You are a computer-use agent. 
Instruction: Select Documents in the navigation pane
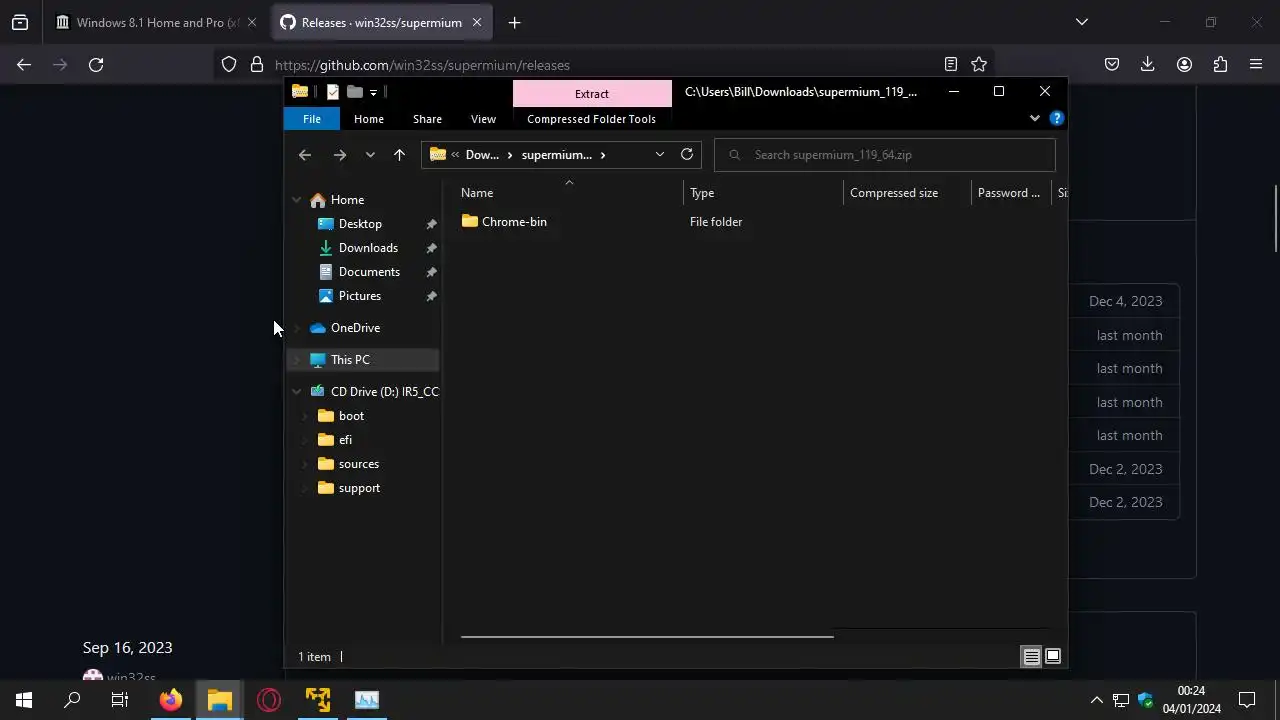coord(369,272)
